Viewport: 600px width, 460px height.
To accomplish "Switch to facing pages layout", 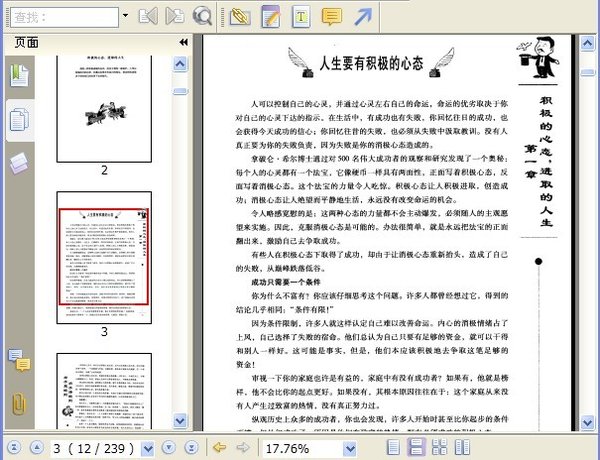I will tap(463, 447).
